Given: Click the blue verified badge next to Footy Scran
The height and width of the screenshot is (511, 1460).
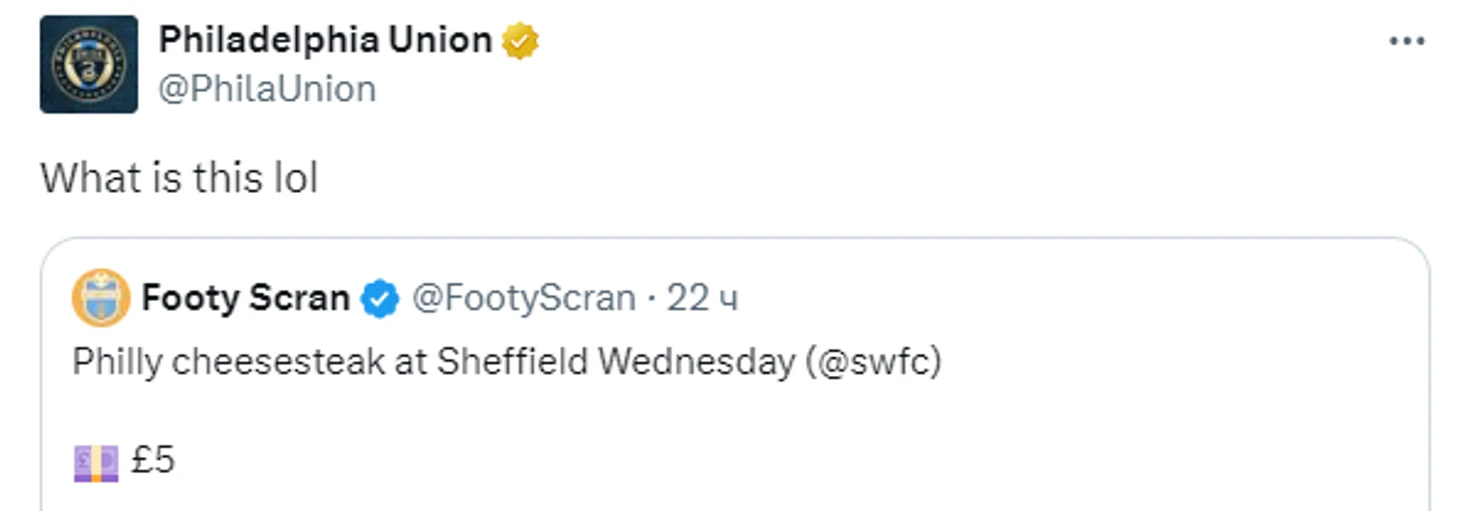Looking at the screenshot, I should click(x=380, y=298).
